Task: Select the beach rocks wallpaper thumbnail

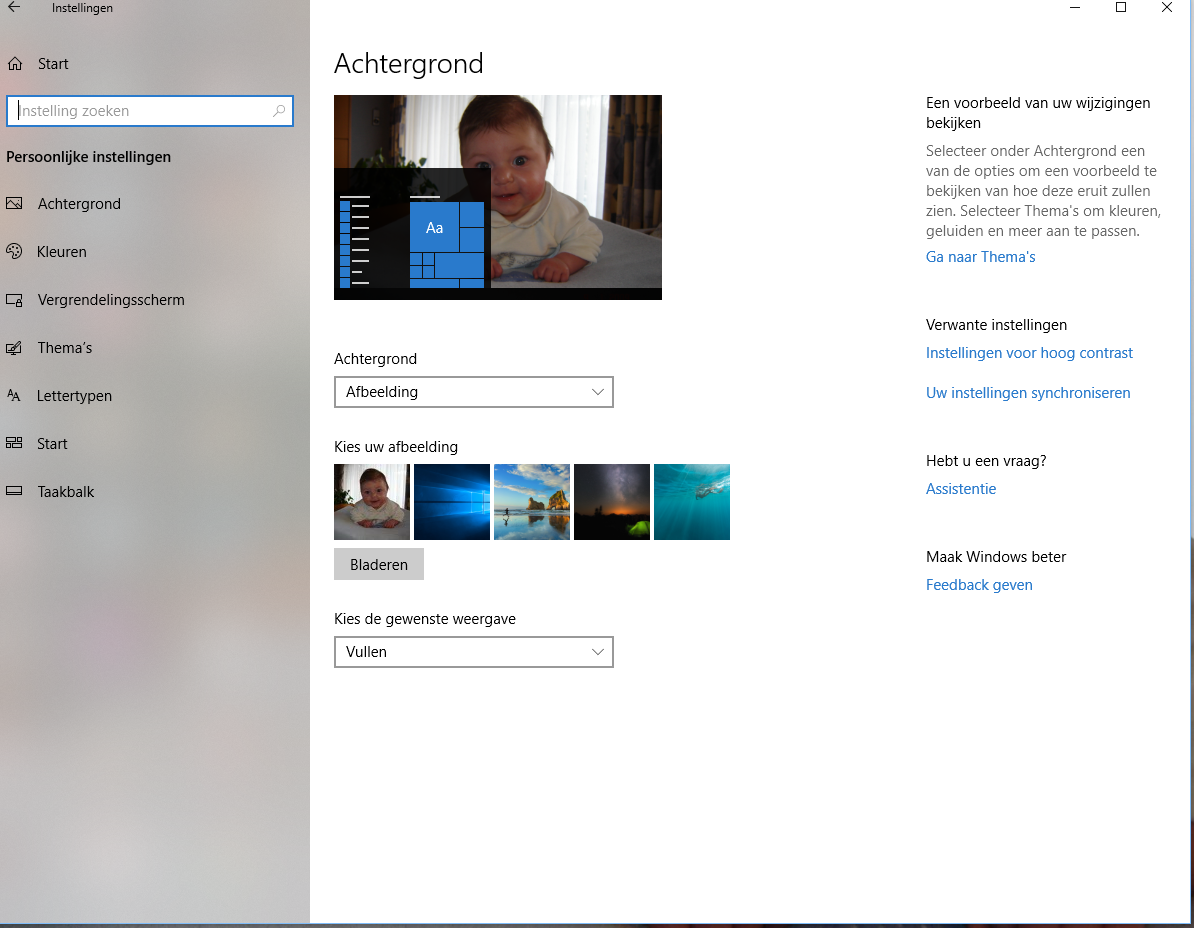Action: tap(532, 502)
